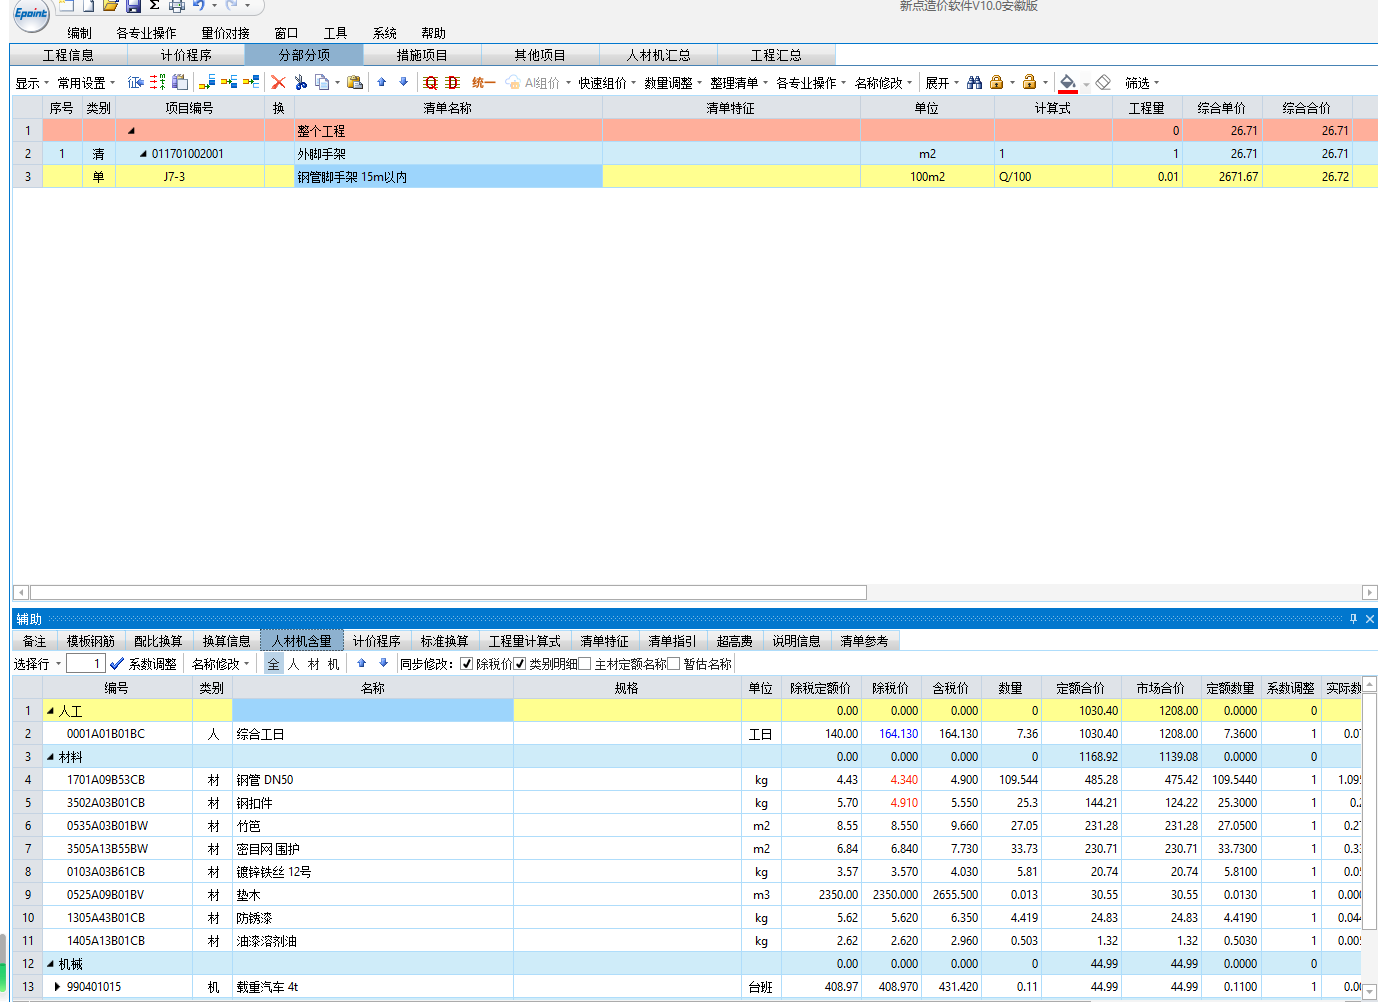Pin the 辅助 panel
This screenshot has height=1002, width=1378.
(x=1353, y=619)
